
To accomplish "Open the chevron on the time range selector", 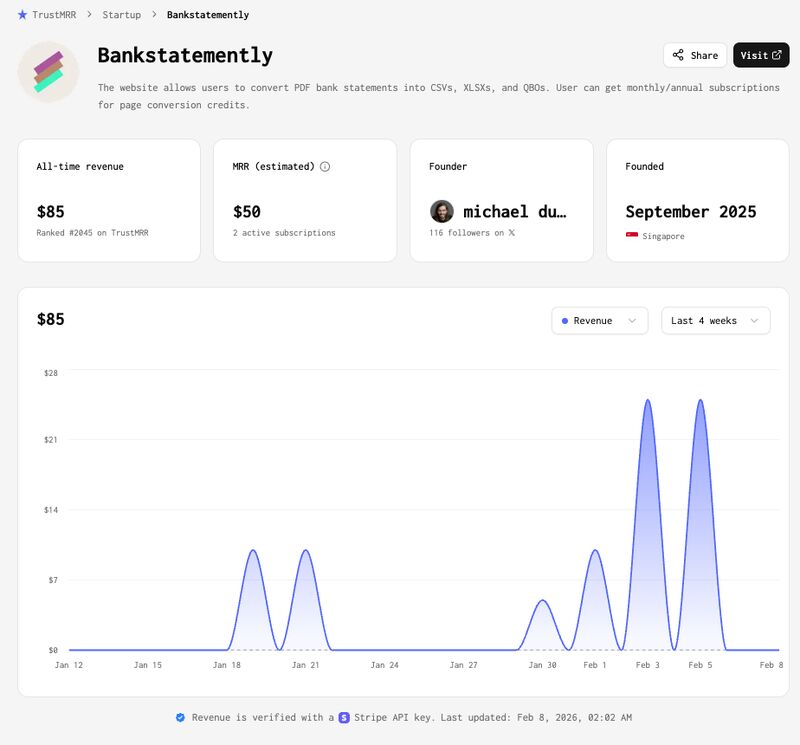I will click(755, 321).
